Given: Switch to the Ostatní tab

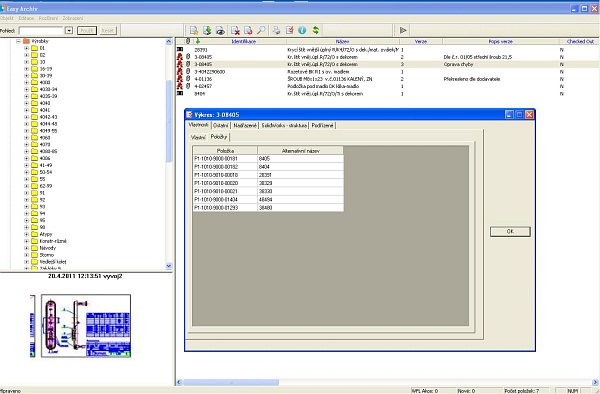Looking at the screenshot, I should point(221,125).
